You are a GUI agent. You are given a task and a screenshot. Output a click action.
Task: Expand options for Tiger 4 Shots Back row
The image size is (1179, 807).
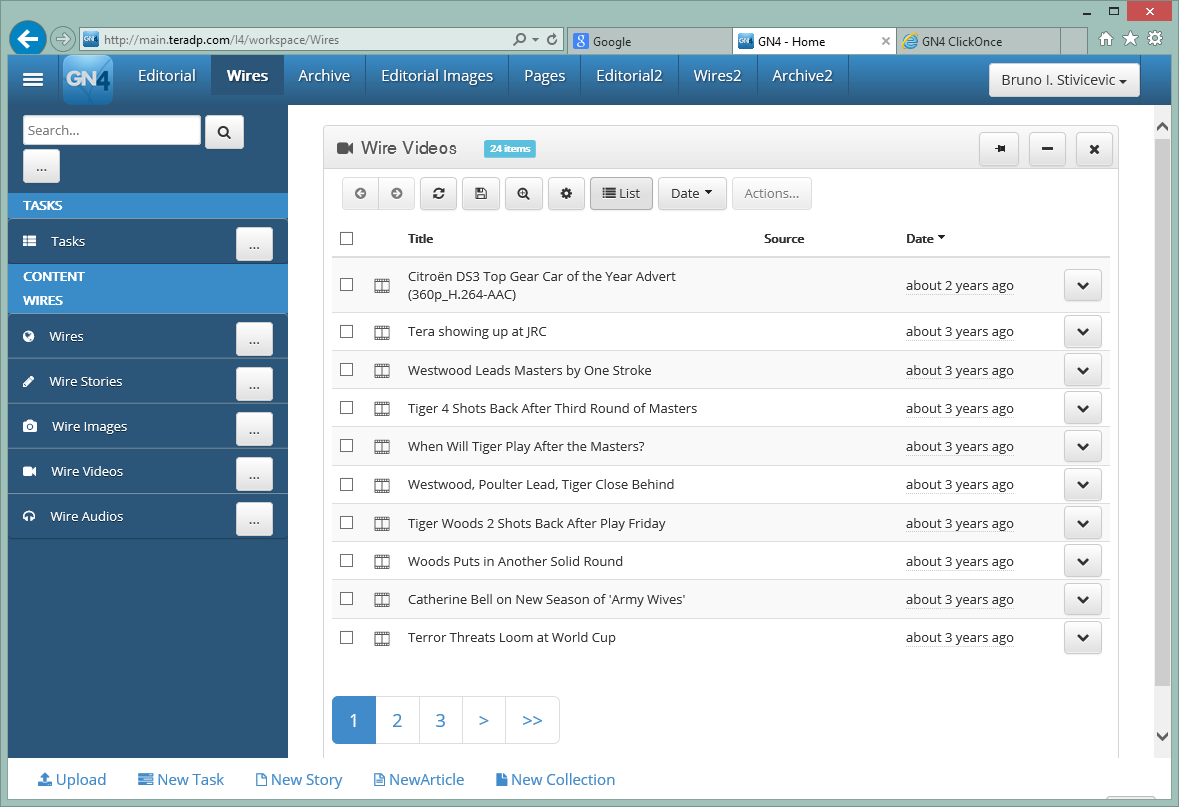(x=1083, y=408)
